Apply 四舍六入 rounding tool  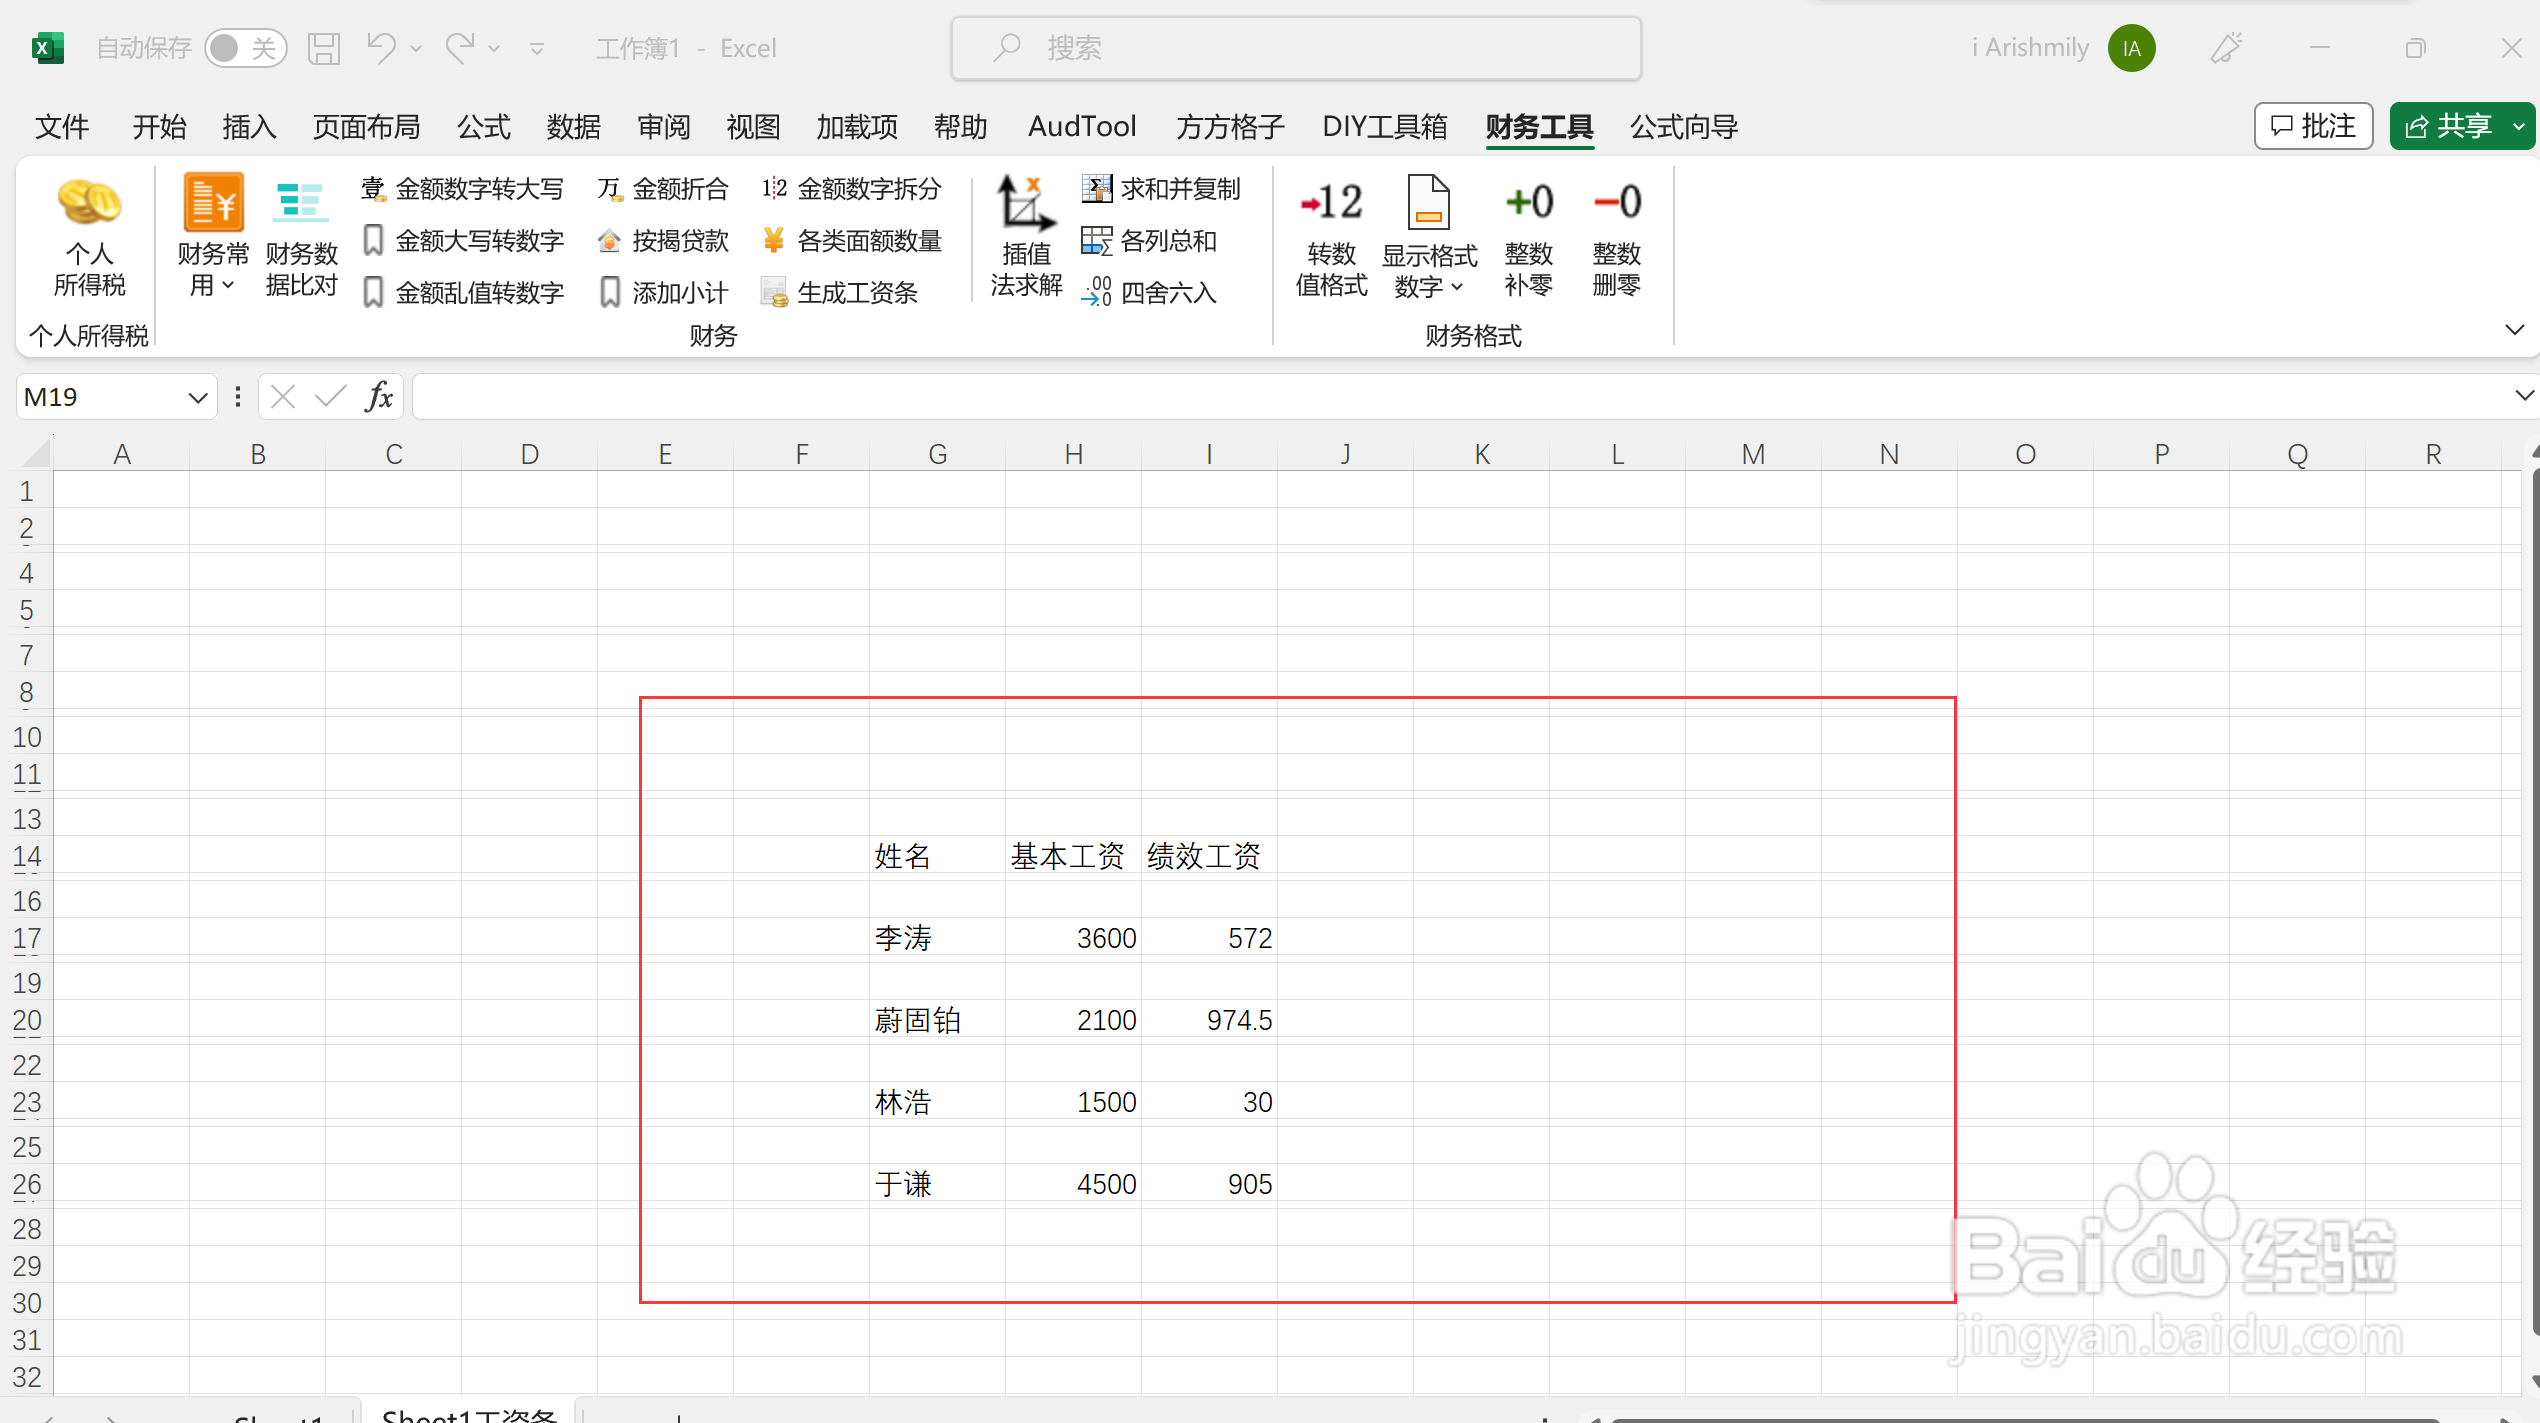pos(1149,293)
